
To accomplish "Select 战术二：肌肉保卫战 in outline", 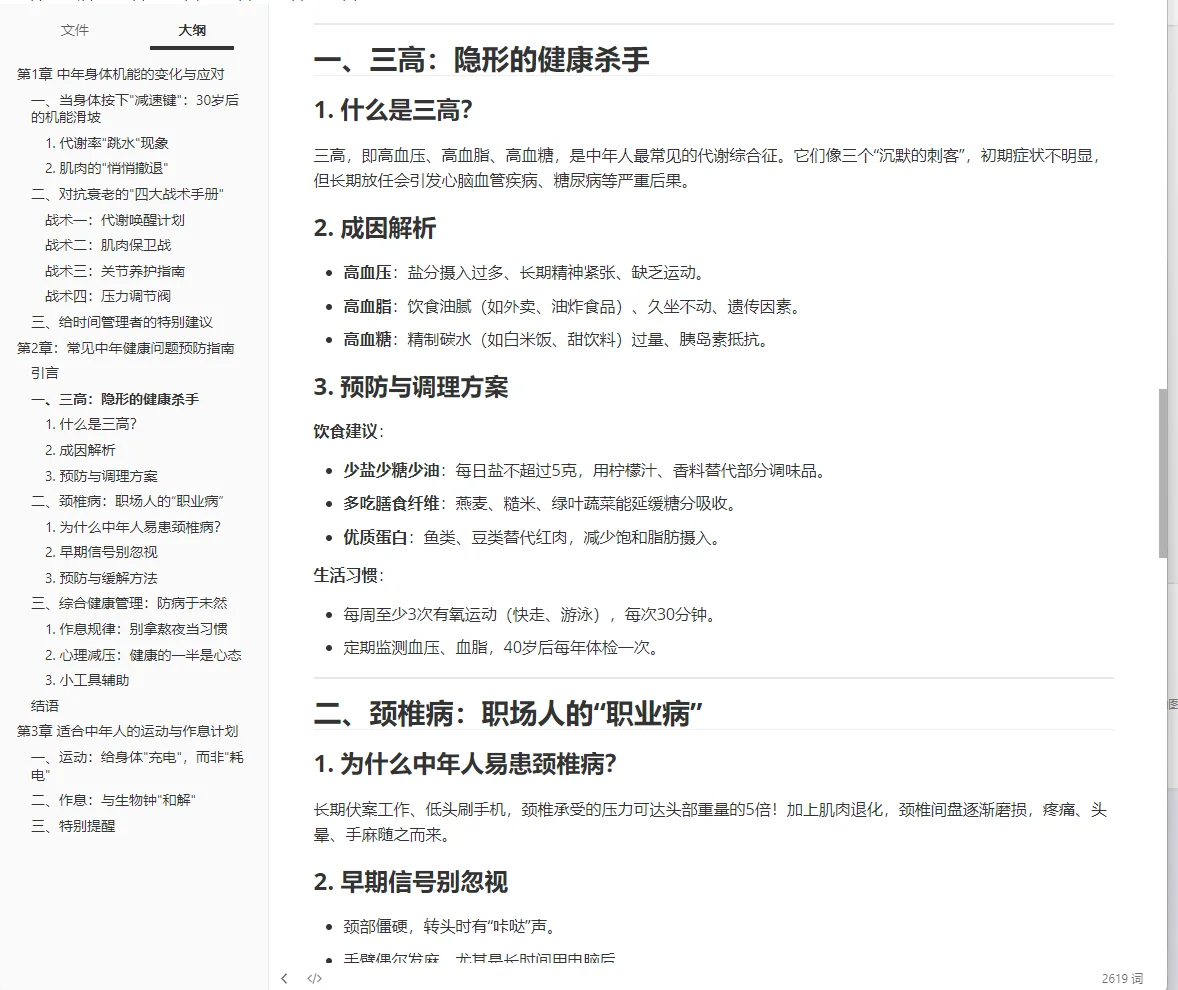I will (x=108, y=245).
